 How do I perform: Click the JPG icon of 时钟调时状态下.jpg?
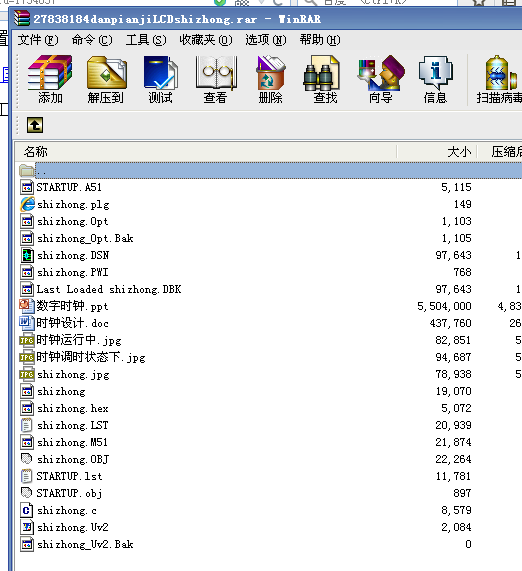pyautogui.click(x=27, y=357)
